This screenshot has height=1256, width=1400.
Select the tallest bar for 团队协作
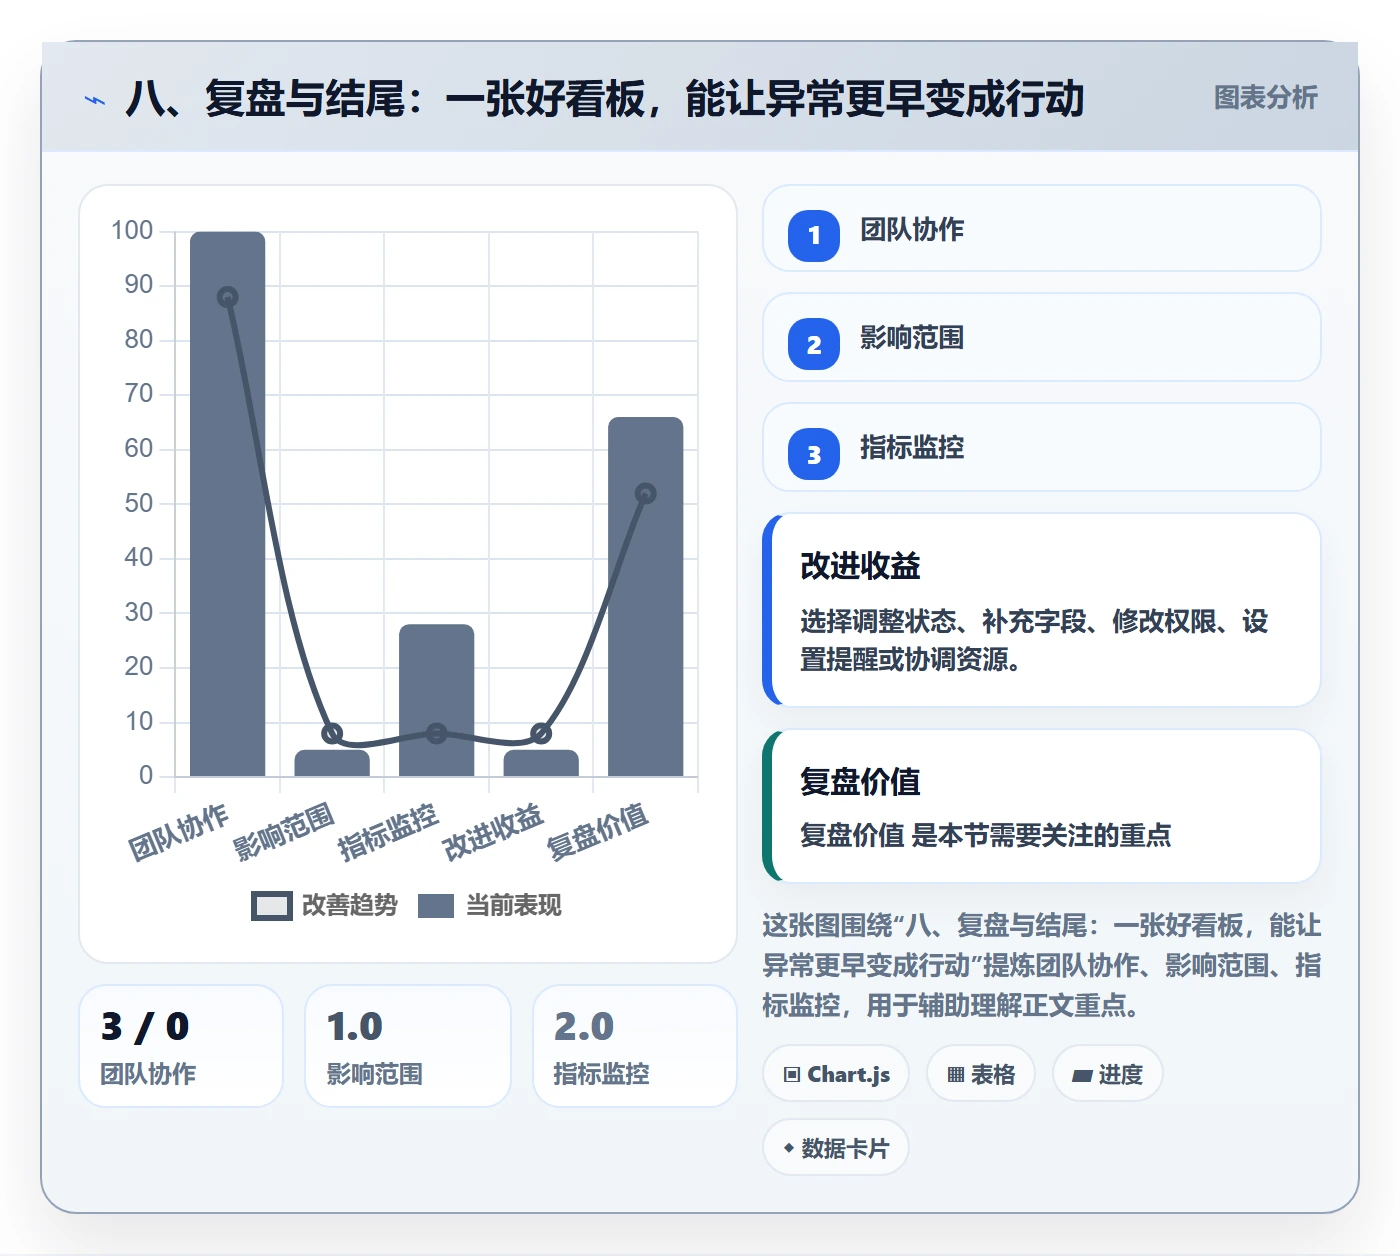pos(228,504)
